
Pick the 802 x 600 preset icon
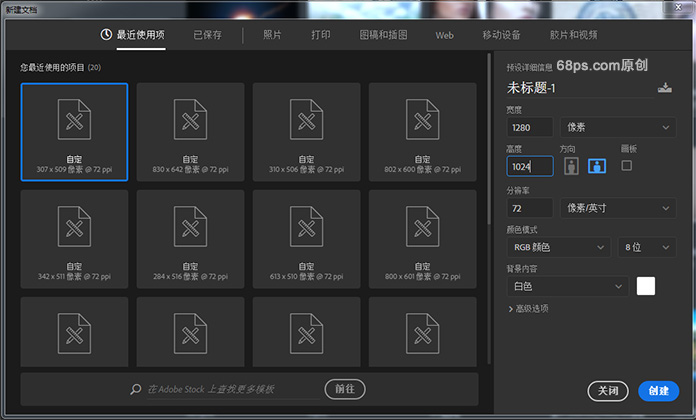(x=422, y=122)
